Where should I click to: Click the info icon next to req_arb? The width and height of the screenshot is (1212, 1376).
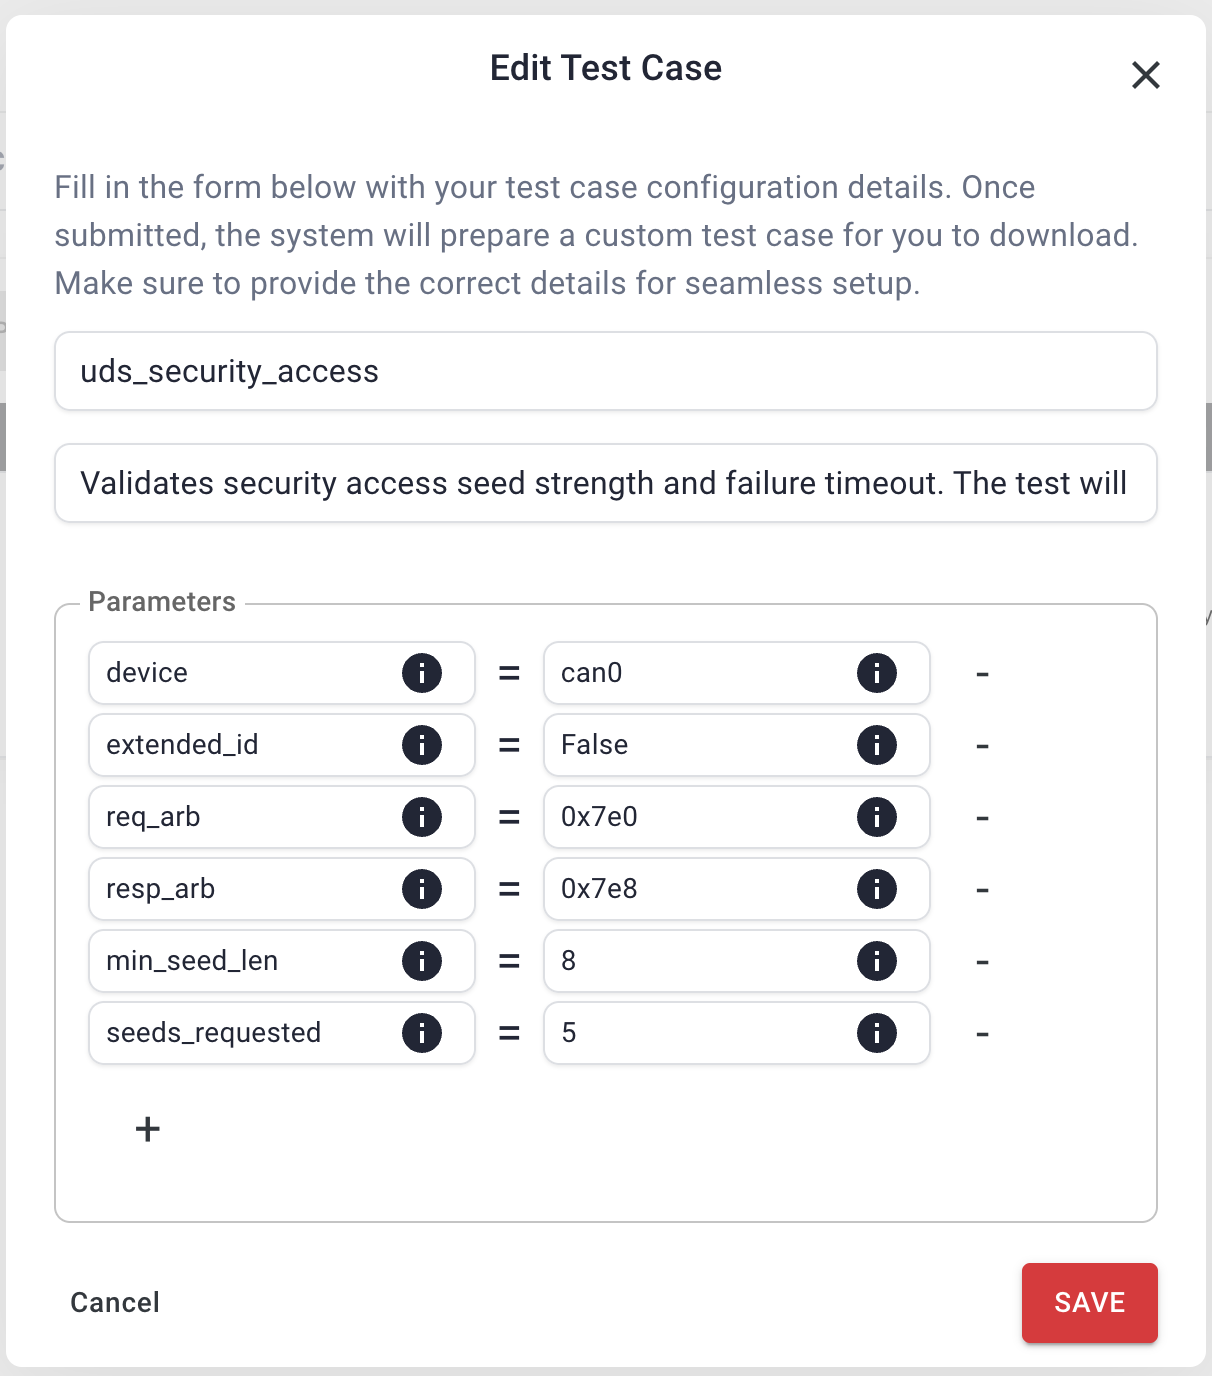[422, 817]
